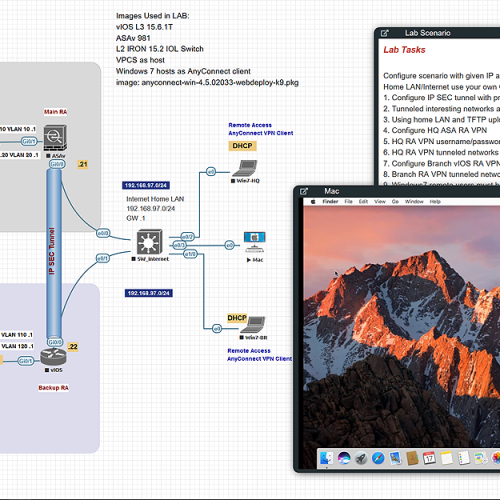Click the e0 interface label beside Win7-BR
This screenshot has width=500, height=500.
coord(217,329)
